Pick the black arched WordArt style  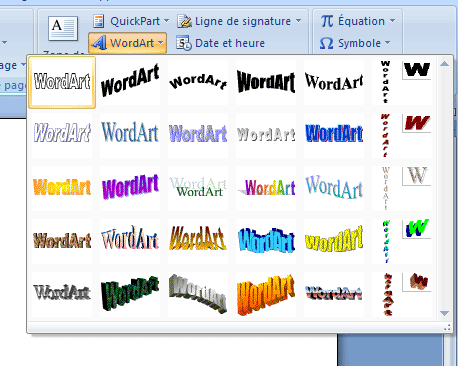(x=198, y=82)
